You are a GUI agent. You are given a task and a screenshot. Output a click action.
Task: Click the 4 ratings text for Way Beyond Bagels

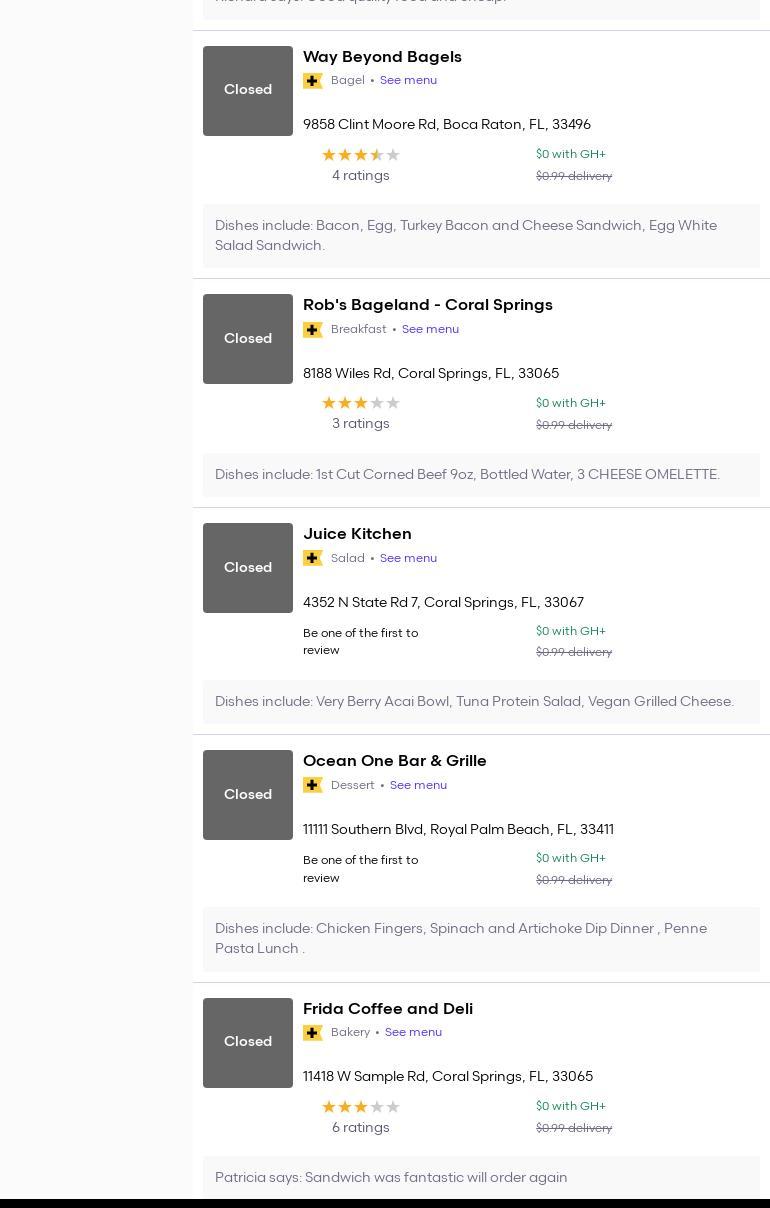pyautogui.click(x=360, y=176)
